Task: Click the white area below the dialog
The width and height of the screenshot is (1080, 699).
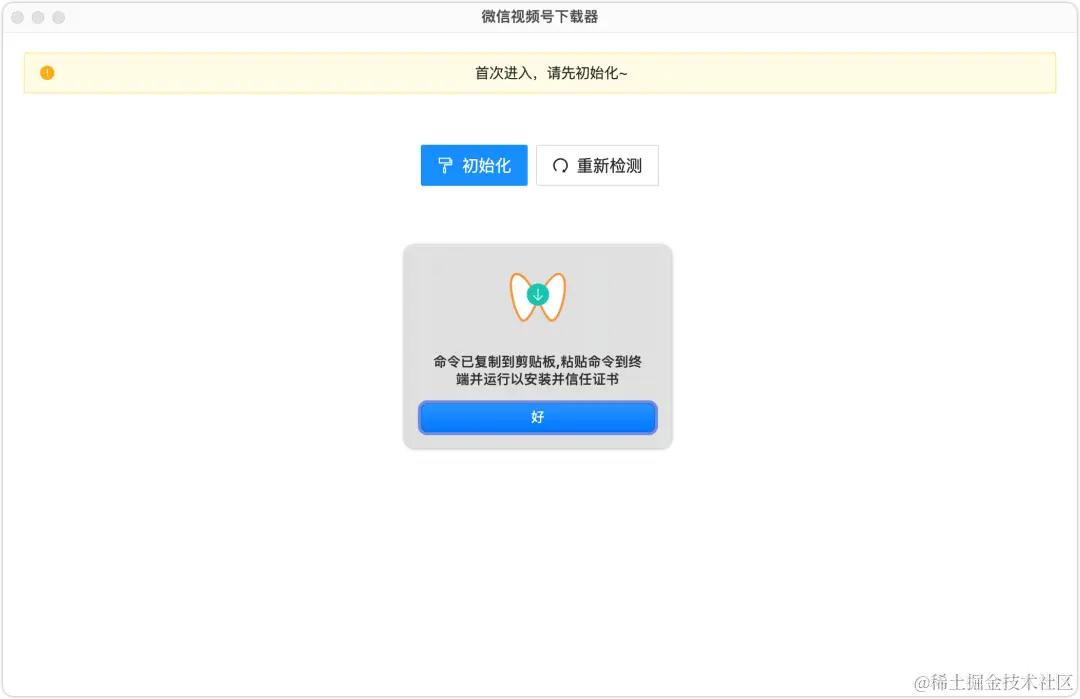Action: tap(540, 550)
